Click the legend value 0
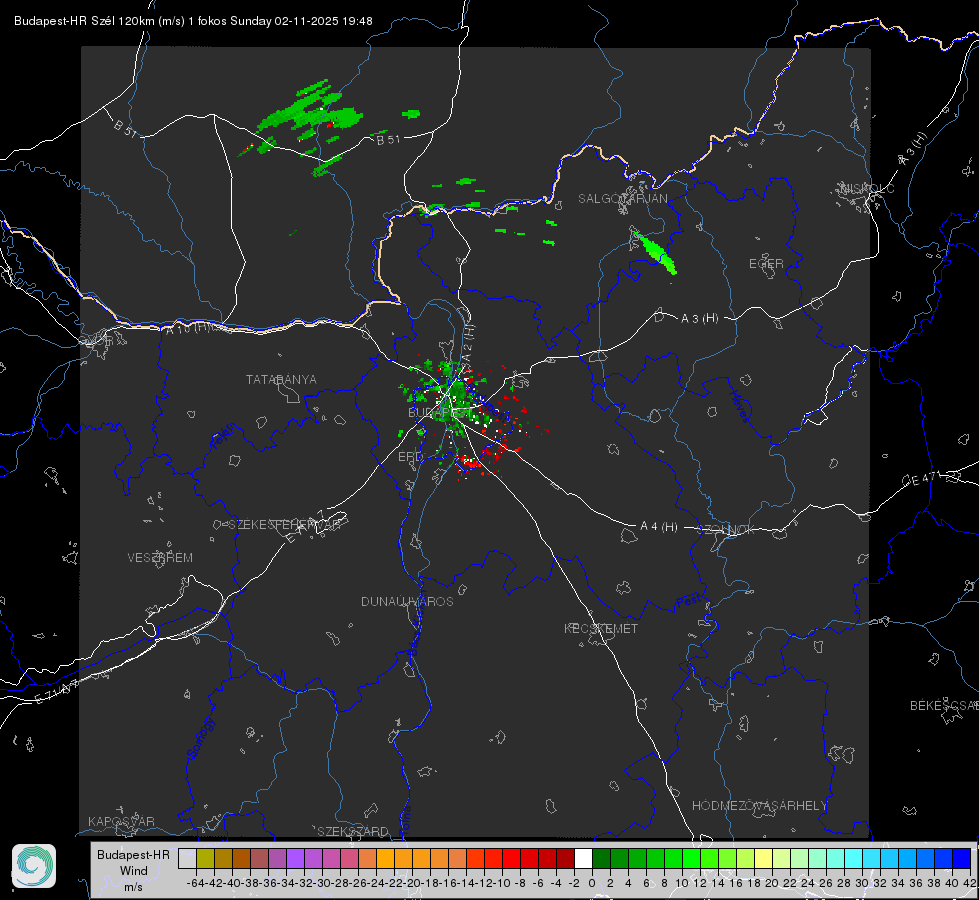 [592, 883]
